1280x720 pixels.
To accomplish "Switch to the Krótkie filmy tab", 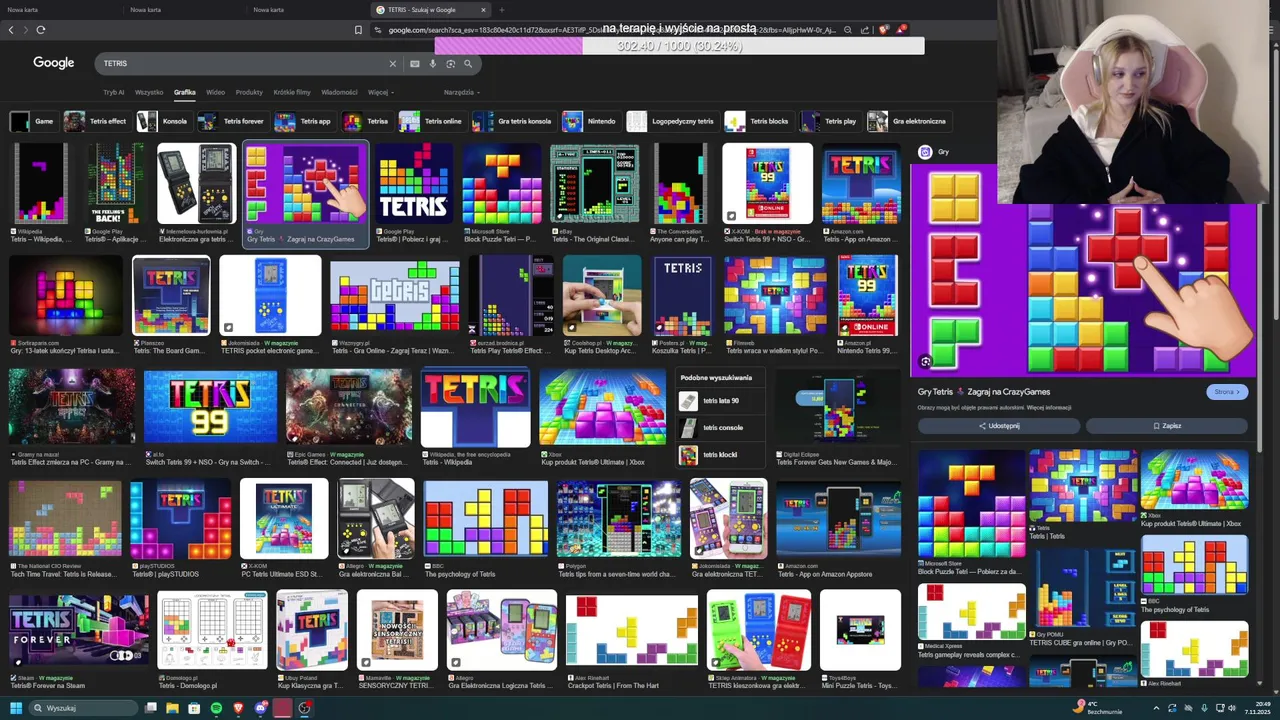I will [x=292, y=92].
